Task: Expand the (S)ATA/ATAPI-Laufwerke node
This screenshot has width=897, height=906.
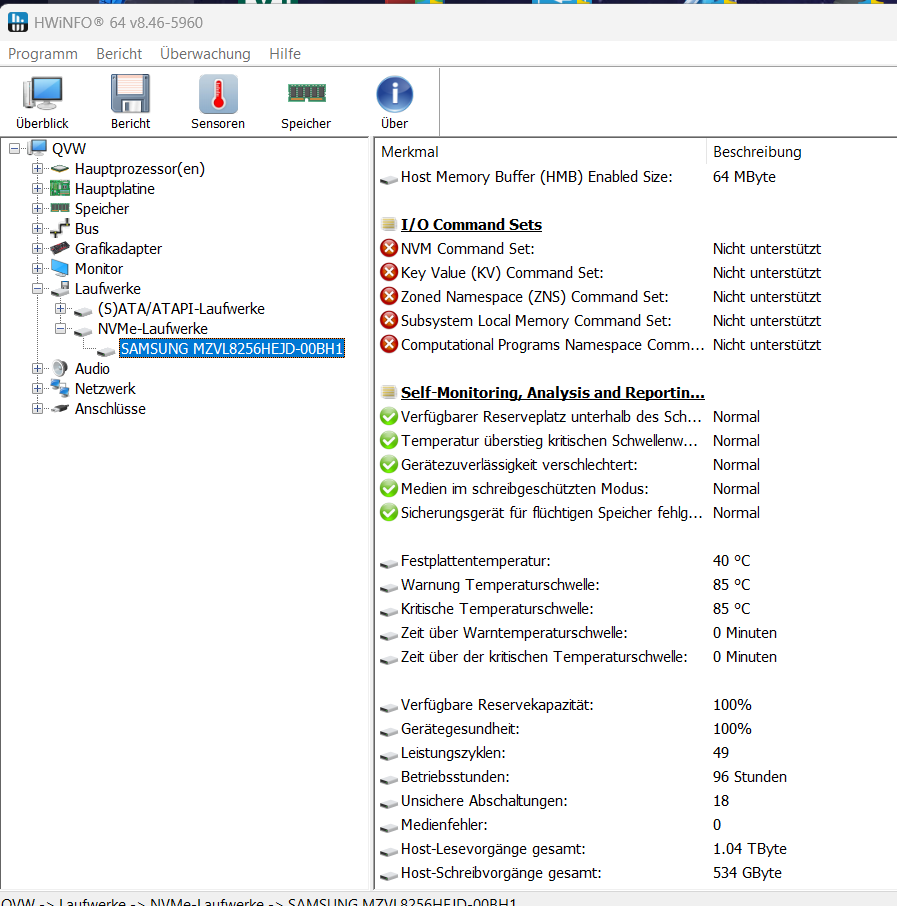Action: point(61,309)
